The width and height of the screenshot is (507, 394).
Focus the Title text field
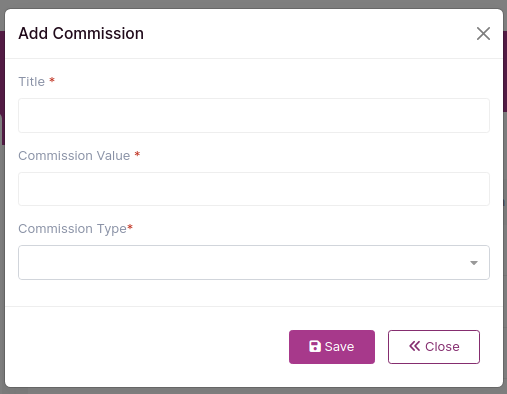point(254,115)
